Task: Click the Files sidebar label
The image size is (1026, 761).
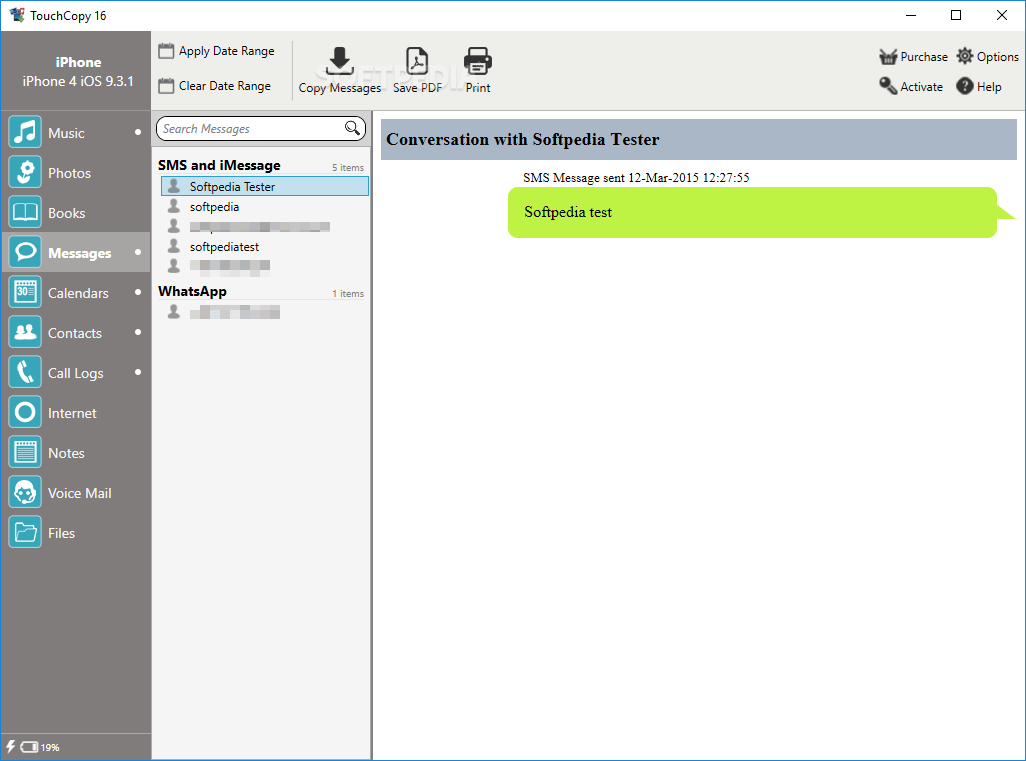Action: click(x=62, y=533)
